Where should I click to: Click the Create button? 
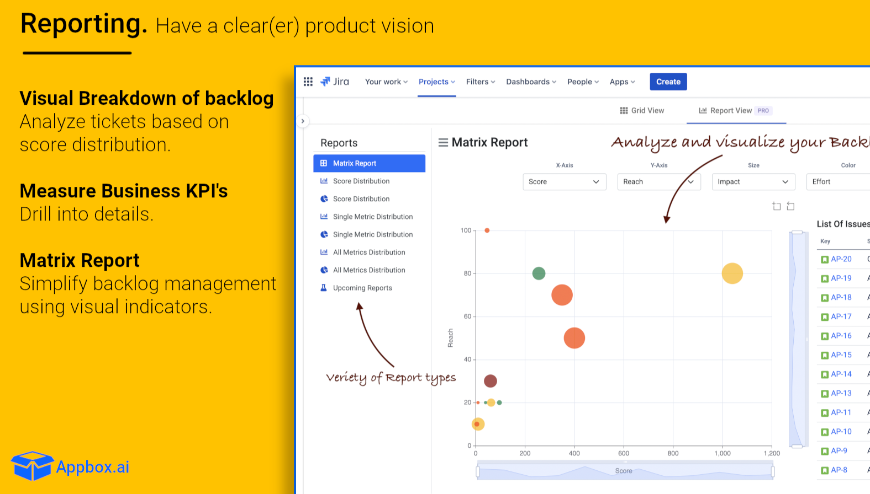point(668,82)
